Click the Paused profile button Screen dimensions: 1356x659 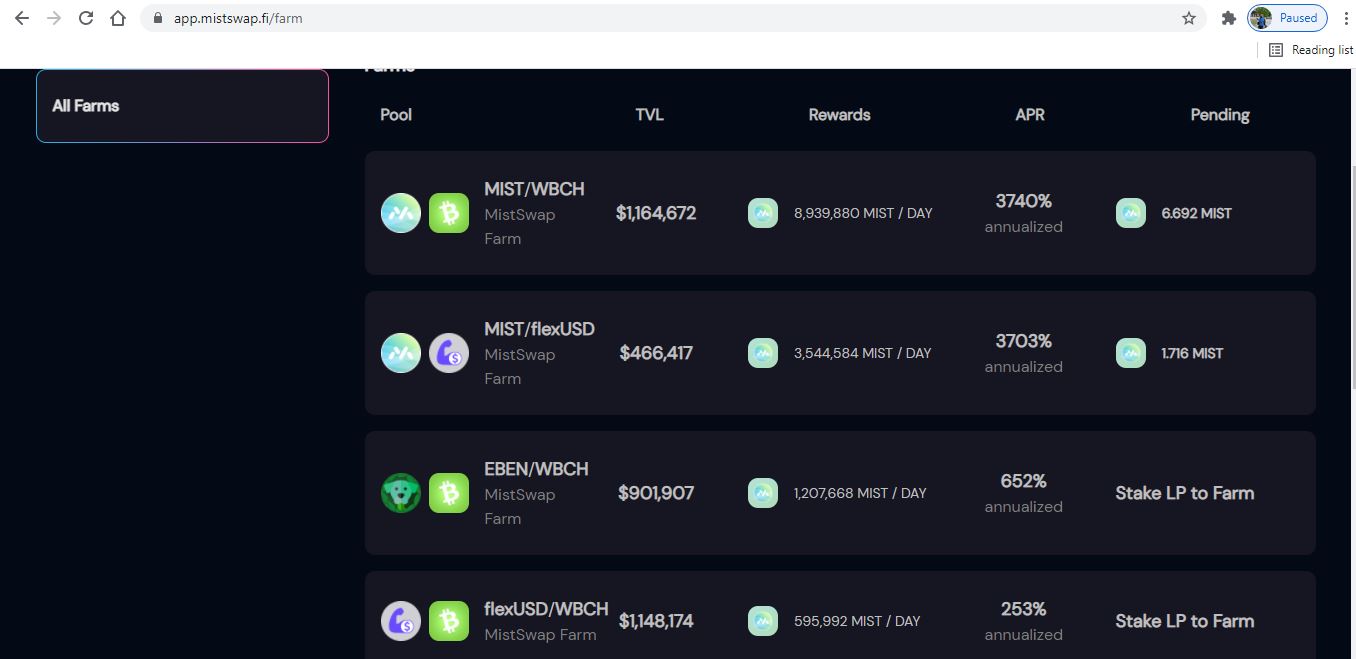coord(1287,18)
